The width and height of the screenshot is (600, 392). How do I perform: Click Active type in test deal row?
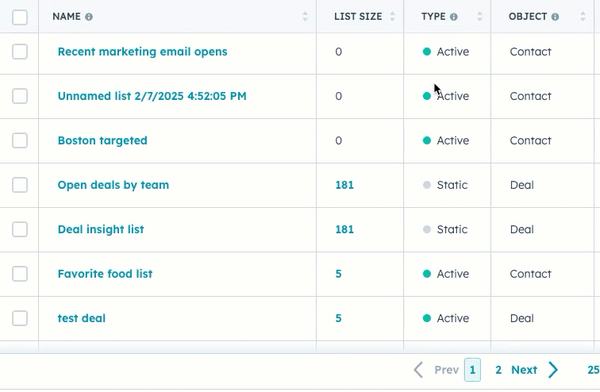(446, 318)
